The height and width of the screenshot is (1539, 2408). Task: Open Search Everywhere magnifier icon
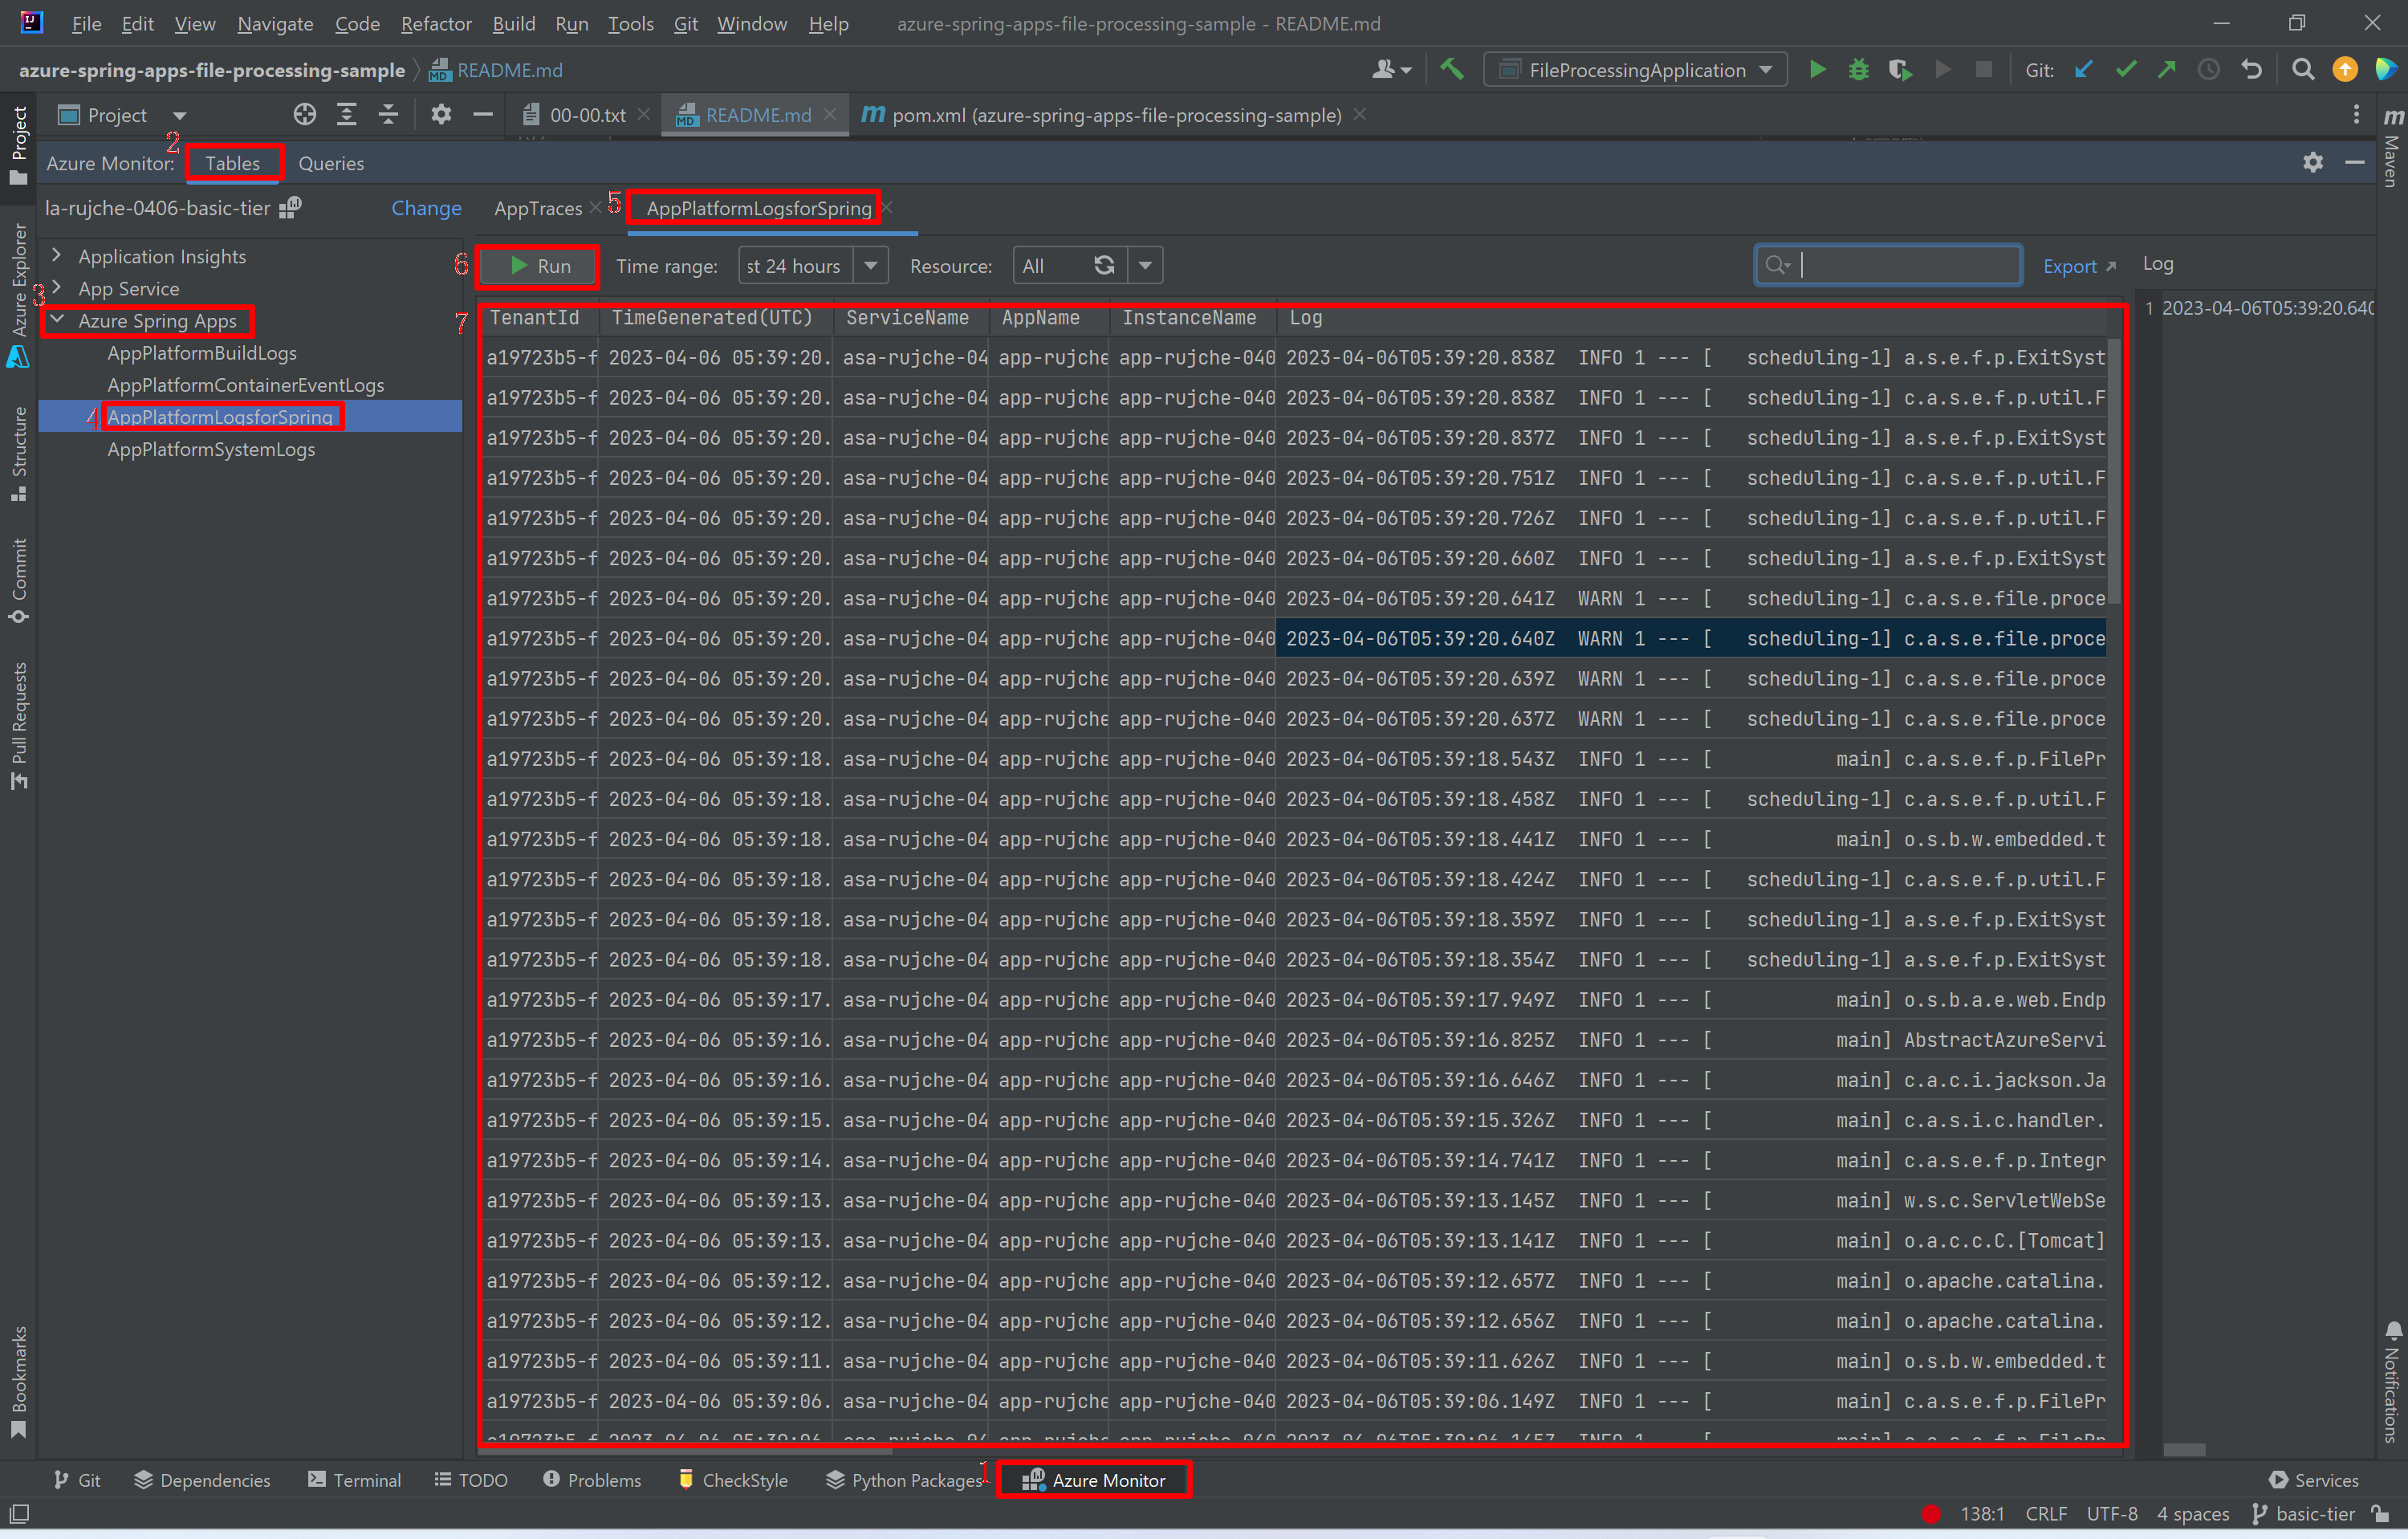point(2302,69)
